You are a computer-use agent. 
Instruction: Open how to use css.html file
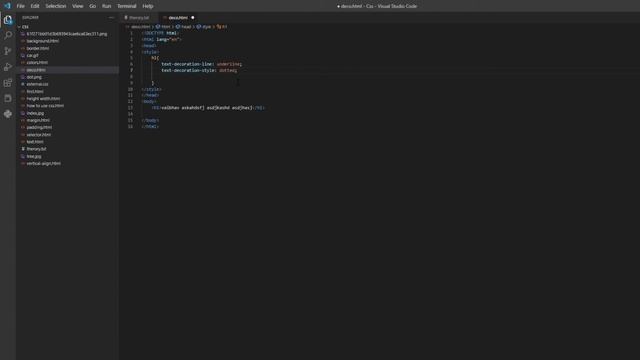tap(45, 106)
